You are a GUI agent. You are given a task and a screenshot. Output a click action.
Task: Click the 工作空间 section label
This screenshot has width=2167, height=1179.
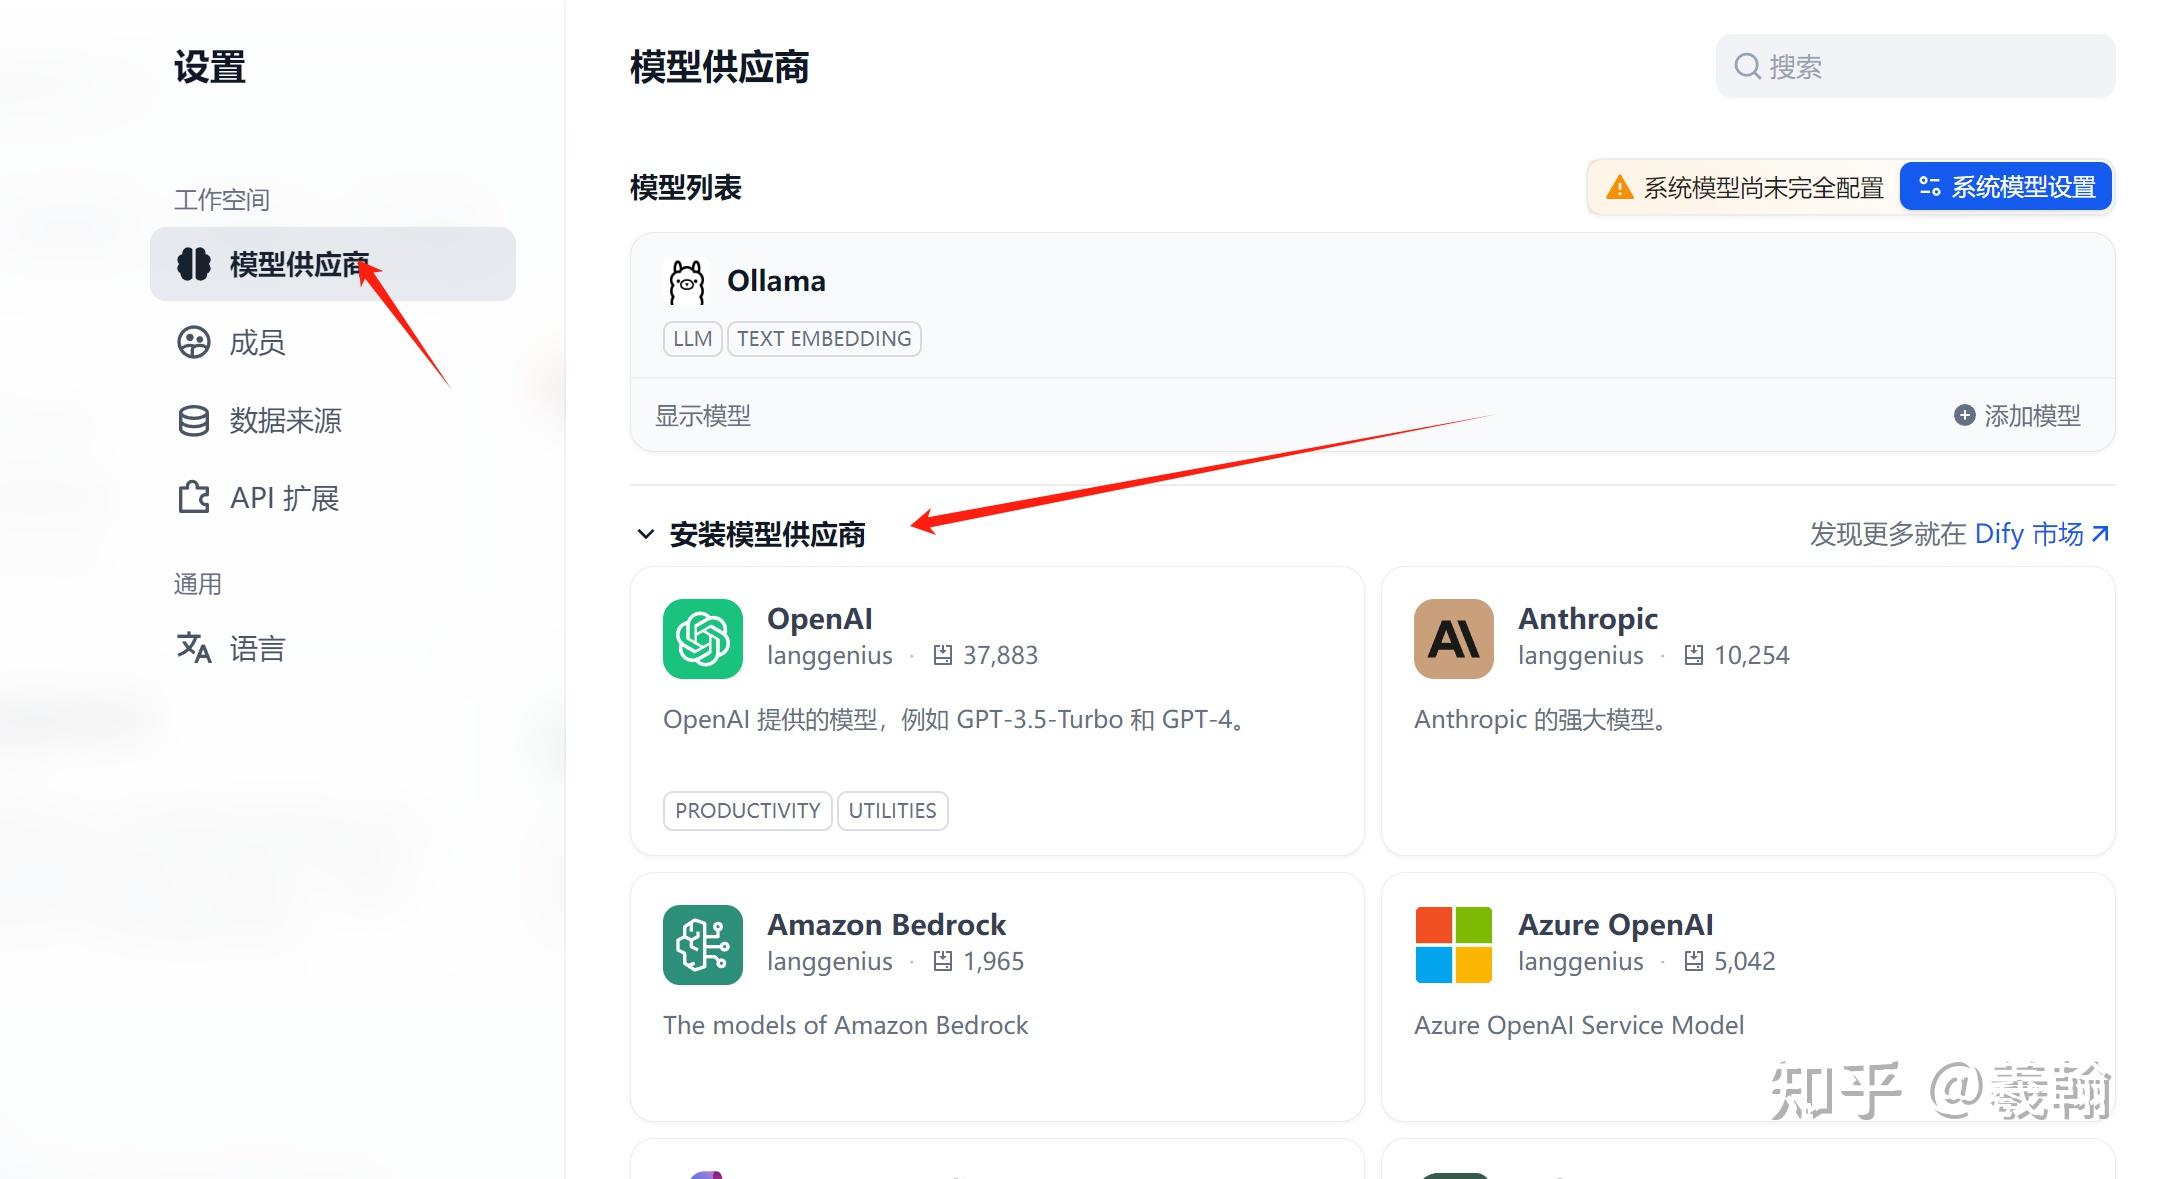pos(222,200)
